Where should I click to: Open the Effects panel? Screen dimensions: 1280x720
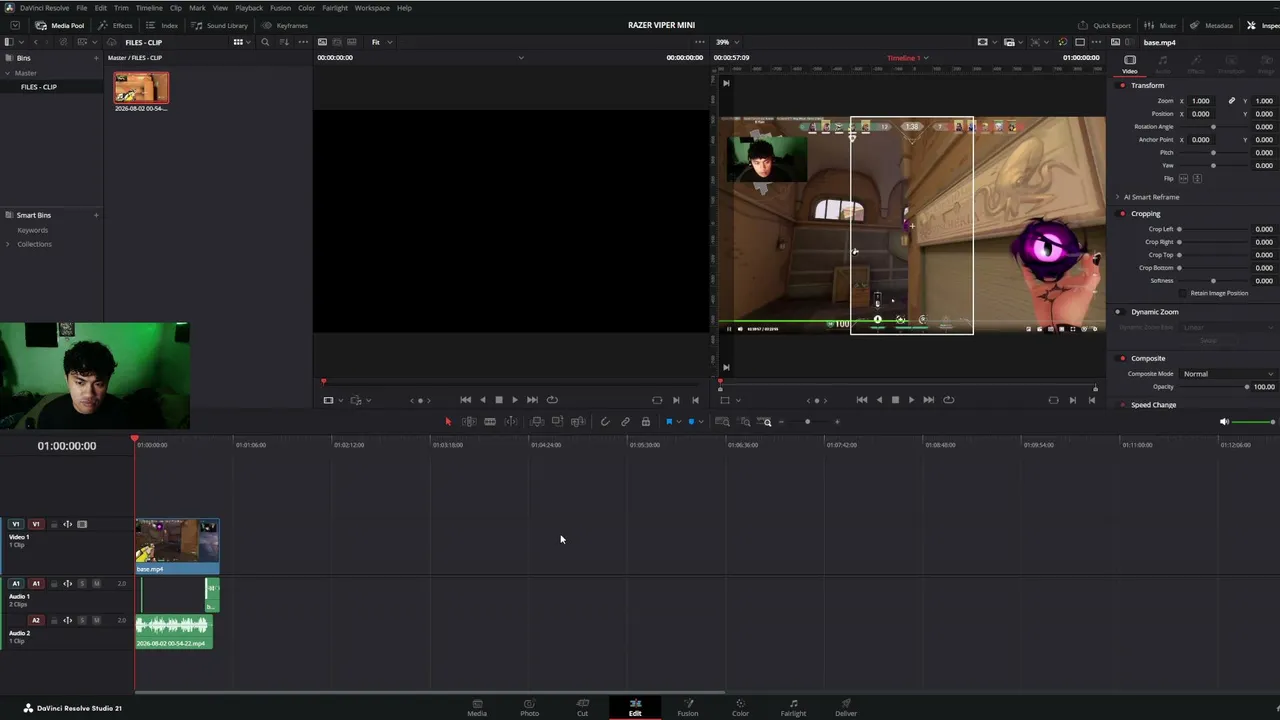click(x=116, y=25)
